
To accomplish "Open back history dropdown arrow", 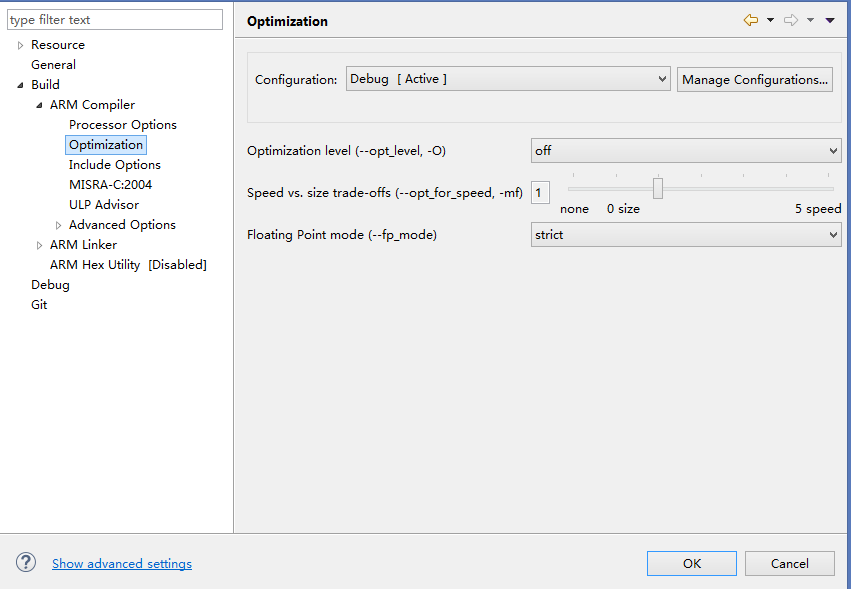I will tap(770, 20).
